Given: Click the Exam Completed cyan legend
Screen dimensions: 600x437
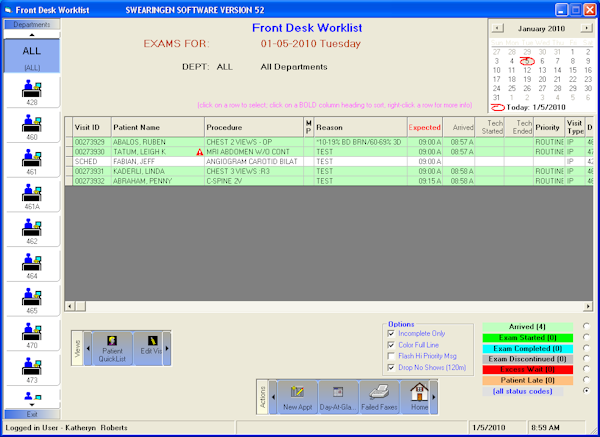Looking at the screenshot, I should [x=527, y=349].
